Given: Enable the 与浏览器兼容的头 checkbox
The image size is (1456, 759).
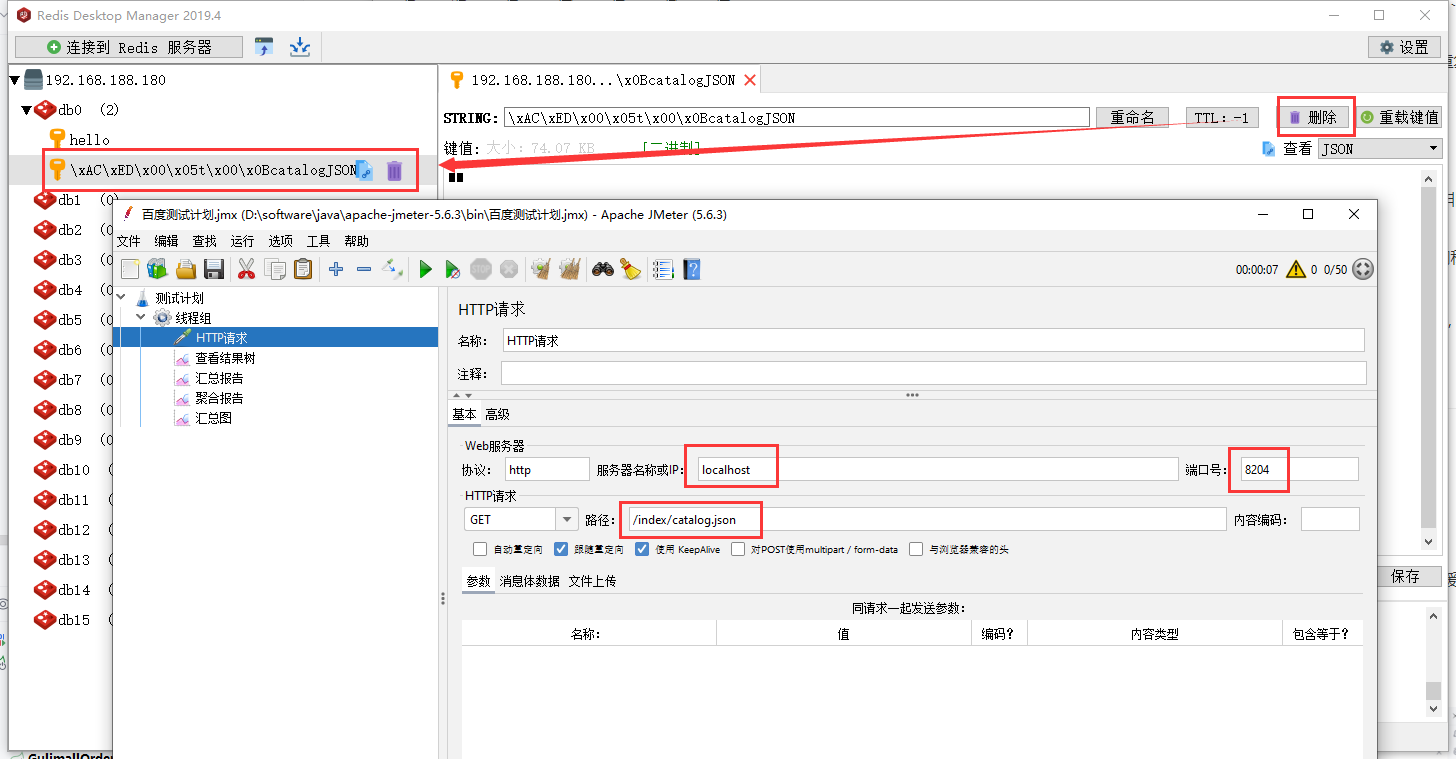Looking at the screenshot, I should click(916, 549).
